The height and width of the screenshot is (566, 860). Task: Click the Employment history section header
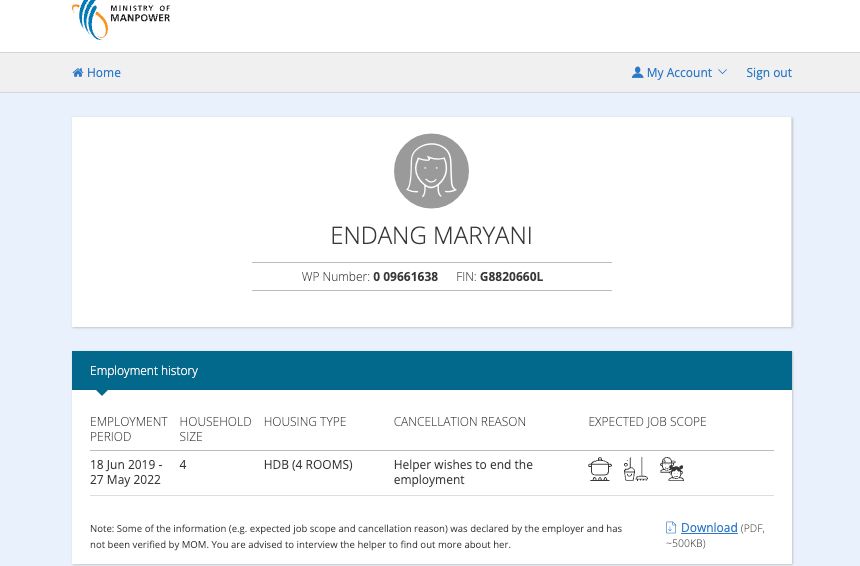tap(144, 371)
